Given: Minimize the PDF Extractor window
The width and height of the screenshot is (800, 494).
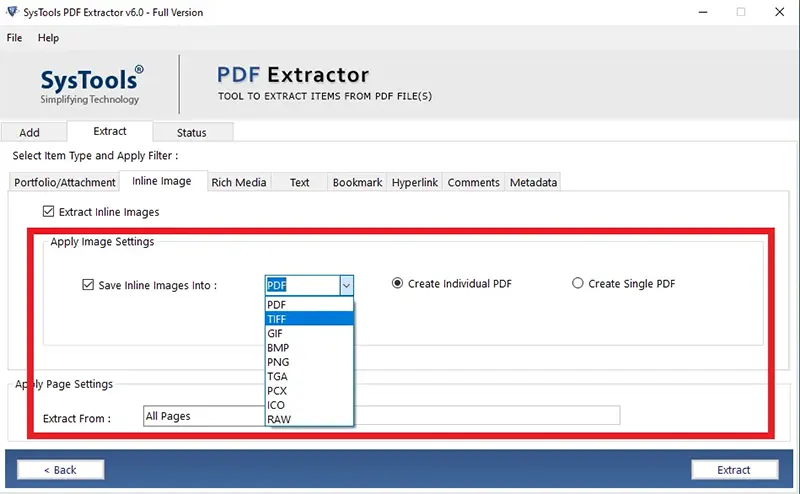Looking at the screenshot, I should point(703,12).
